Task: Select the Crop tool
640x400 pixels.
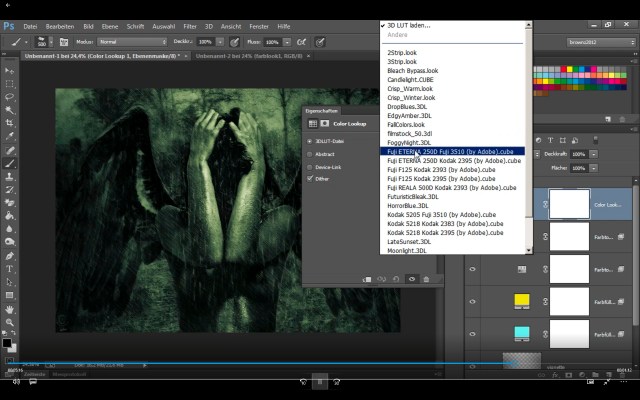Action: [9, 123]
